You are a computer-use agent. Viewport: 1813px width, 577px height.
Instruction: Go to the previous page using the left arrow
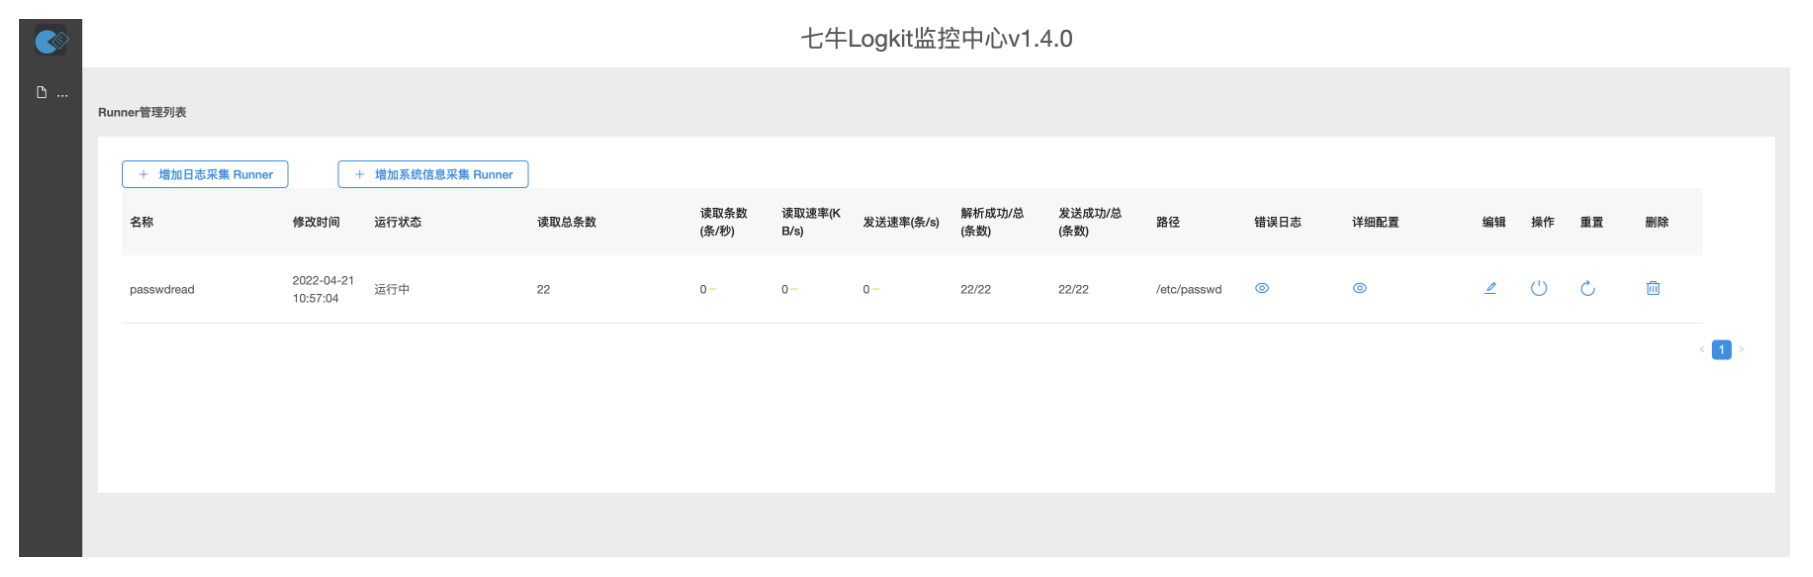click(x=1701, y=349)
